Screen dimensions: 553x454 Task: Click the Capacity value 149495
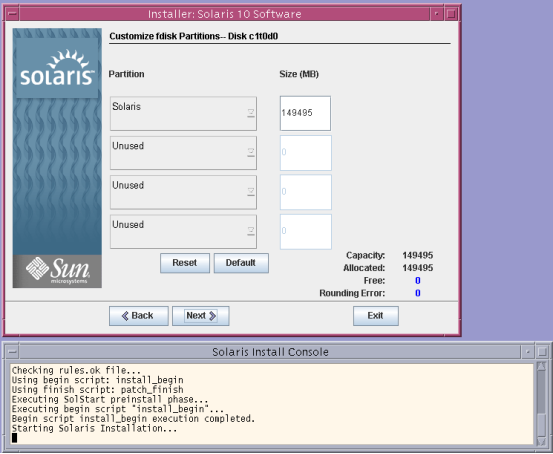(418, 255)
